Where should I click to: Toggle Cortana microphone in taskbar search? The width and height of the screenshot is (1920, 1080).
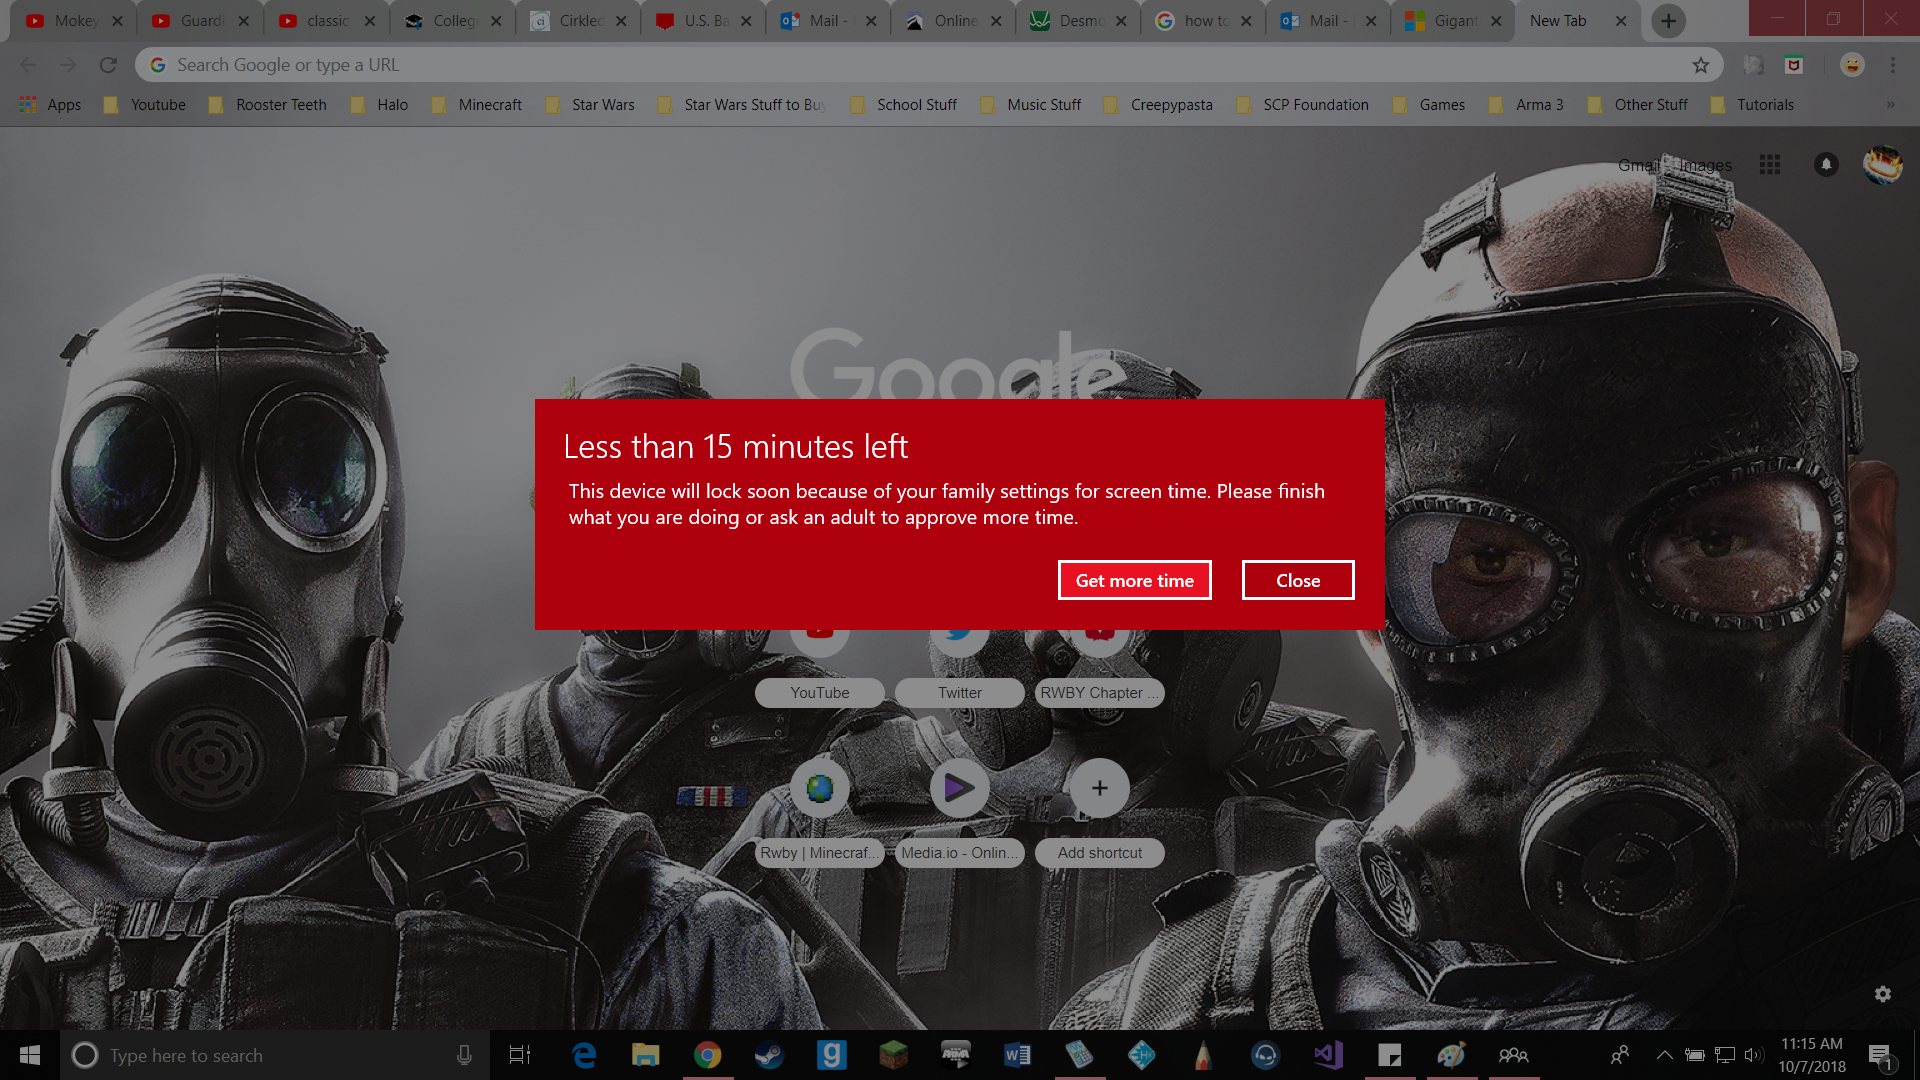(x=464, y=1055)
